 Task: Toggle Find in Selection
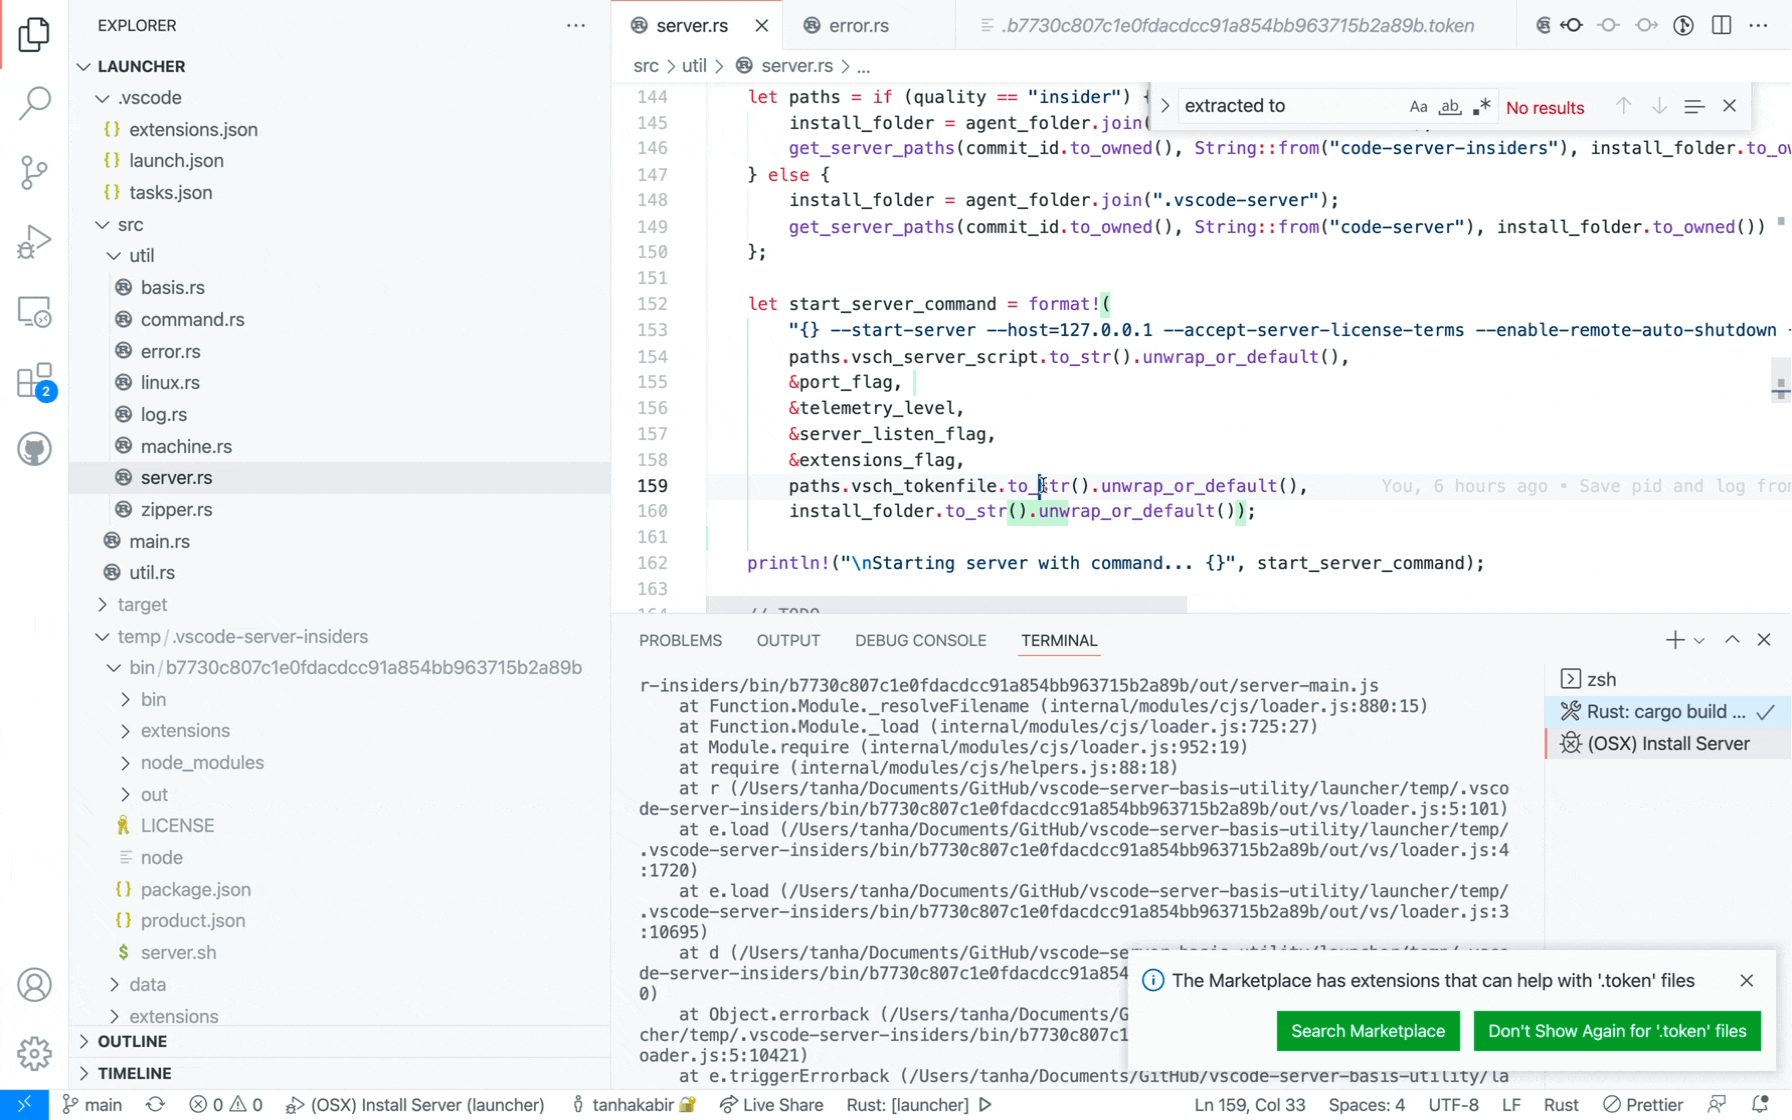tap(1694, 106)
